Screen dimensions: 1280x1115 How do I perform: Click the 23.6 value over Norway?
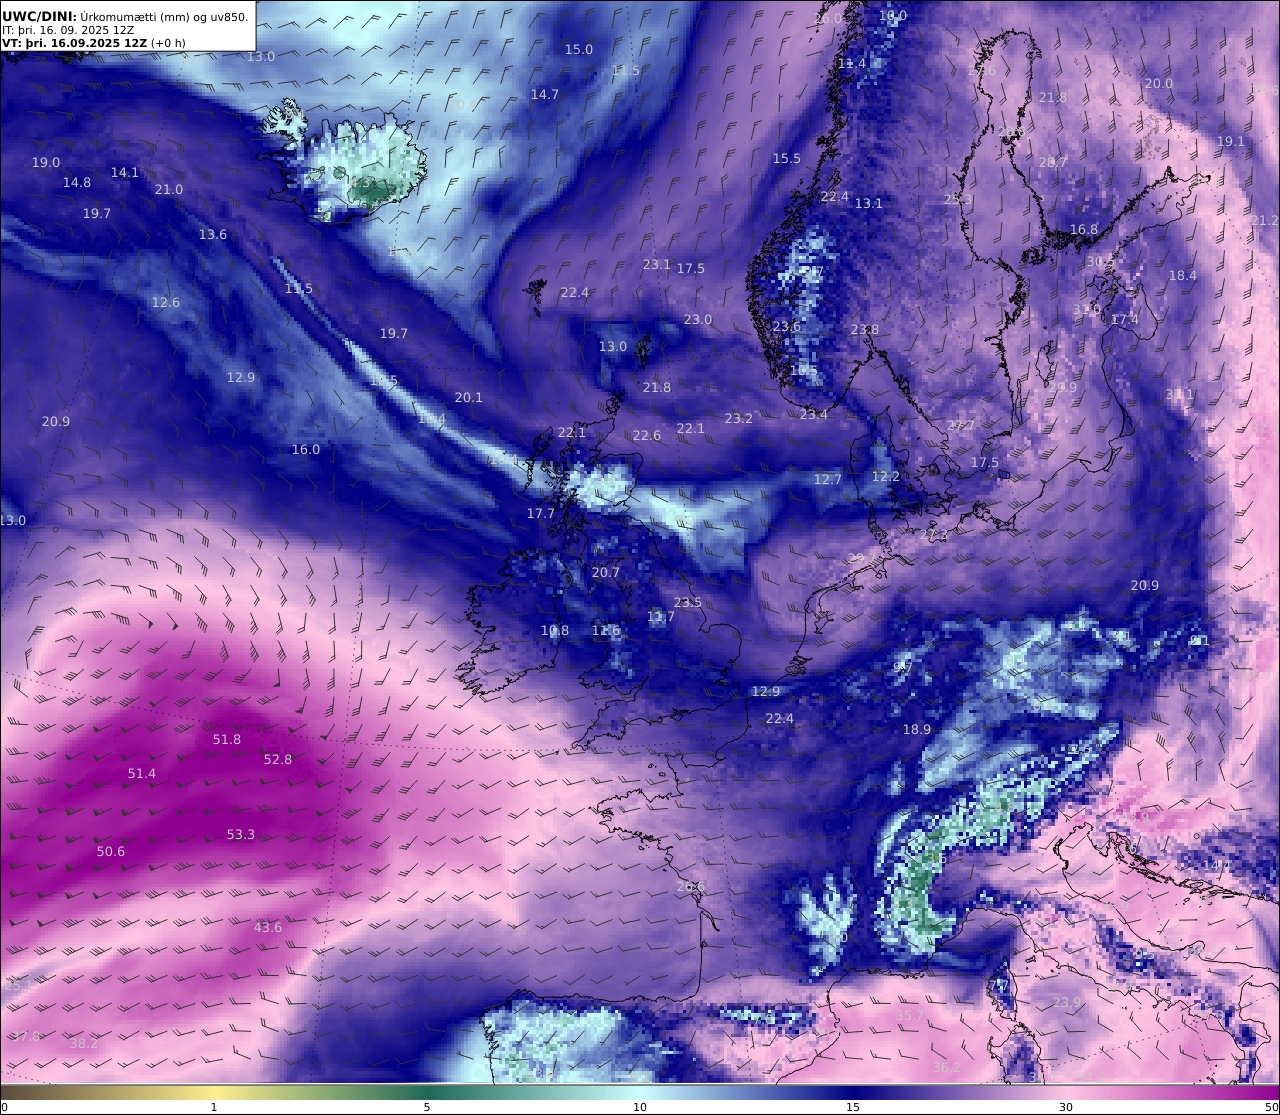(x=787, y=326)
